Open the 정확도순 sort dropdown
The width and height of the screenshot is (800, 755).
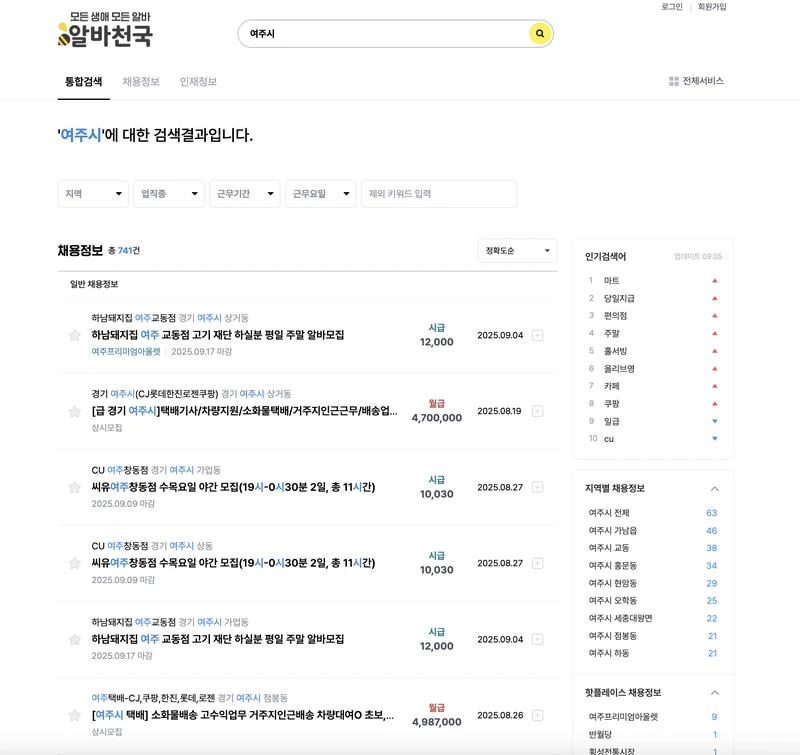[516, 251]
